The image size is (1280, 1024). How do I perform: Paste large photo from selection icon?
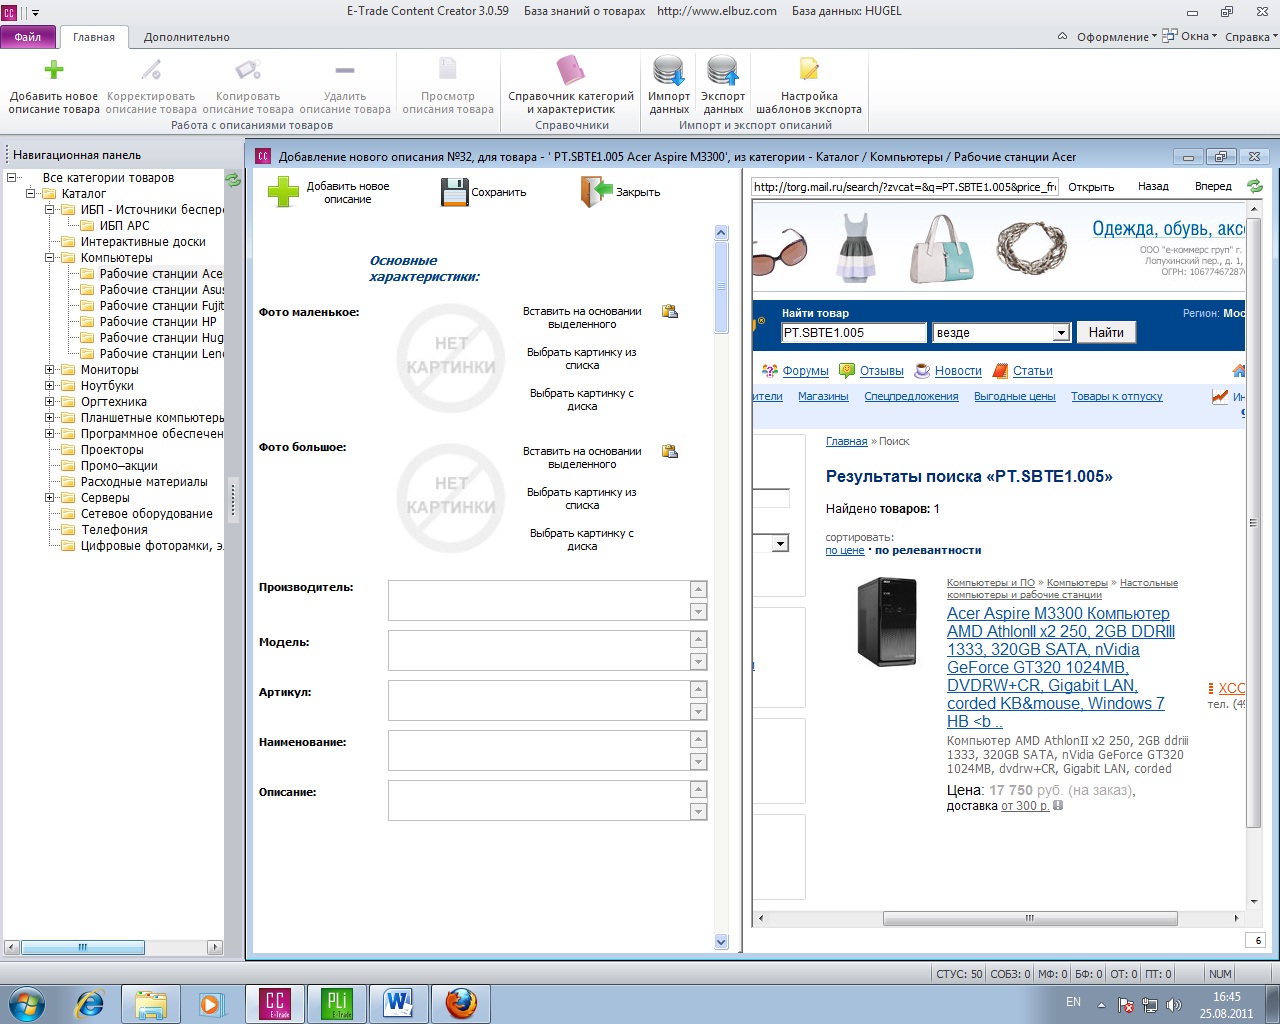[x=670, y=452]
